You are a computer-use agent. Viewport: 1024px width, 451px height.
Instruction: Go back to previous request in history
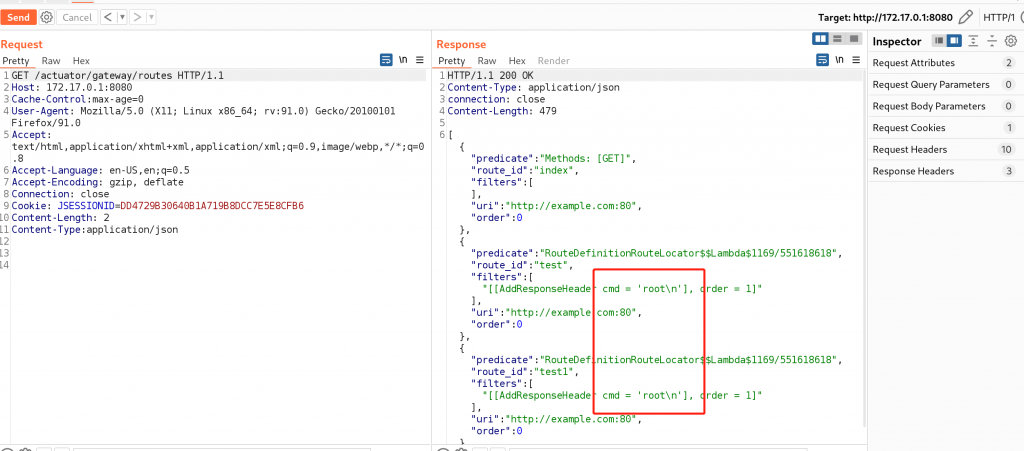pyautogui.click(x=109, y=18)
